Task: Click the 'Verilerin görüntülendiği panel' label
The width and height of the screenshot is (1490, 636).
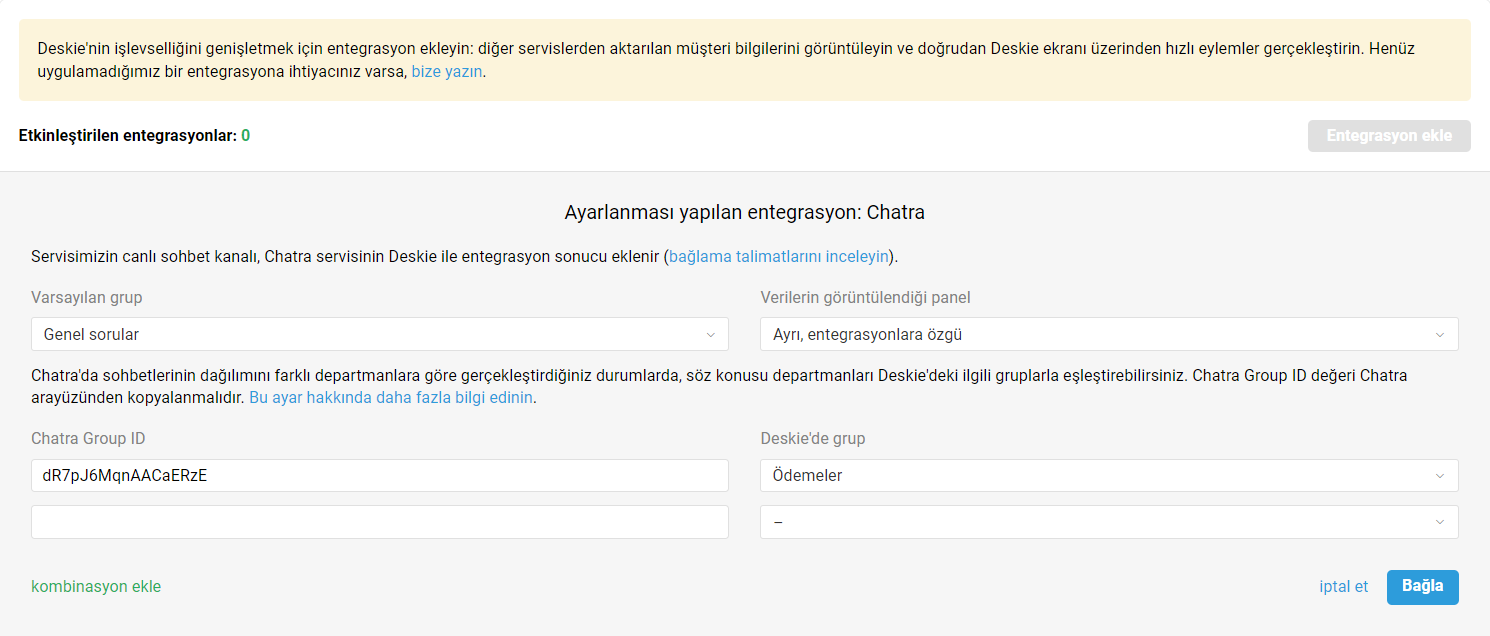Action: [x=865, y=297]
